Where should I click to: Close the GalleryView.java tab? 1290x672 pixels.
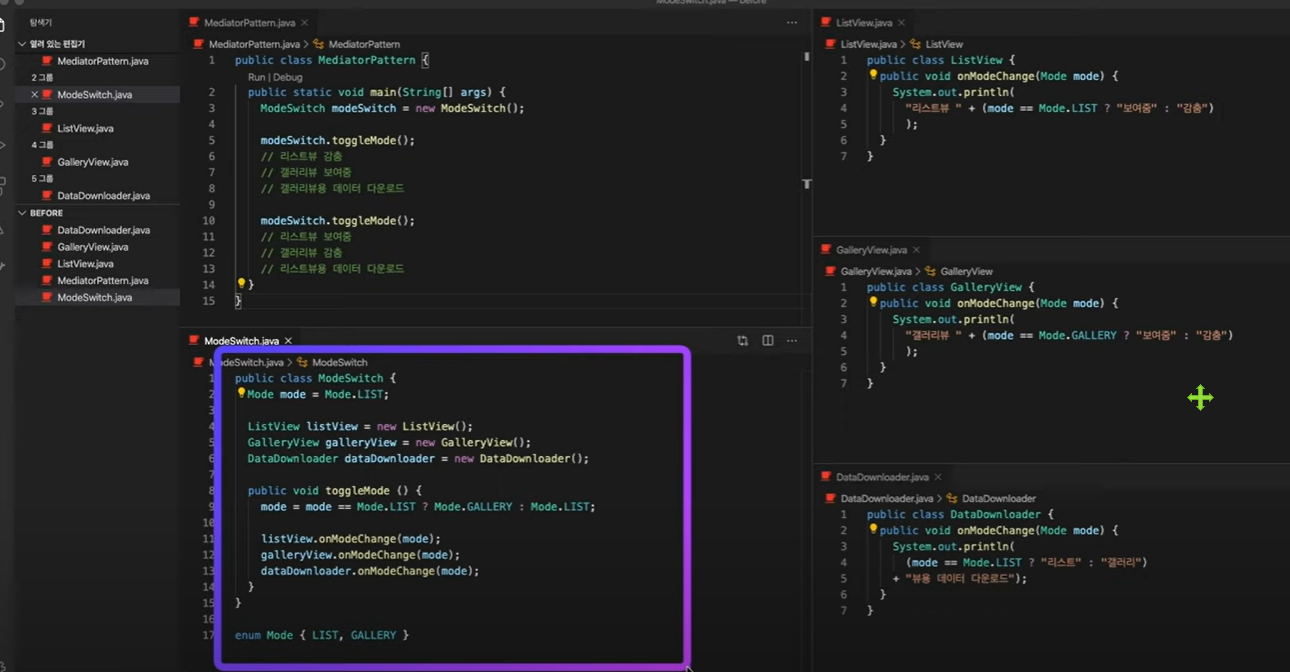pyautogui.click(x=917, y=249)
